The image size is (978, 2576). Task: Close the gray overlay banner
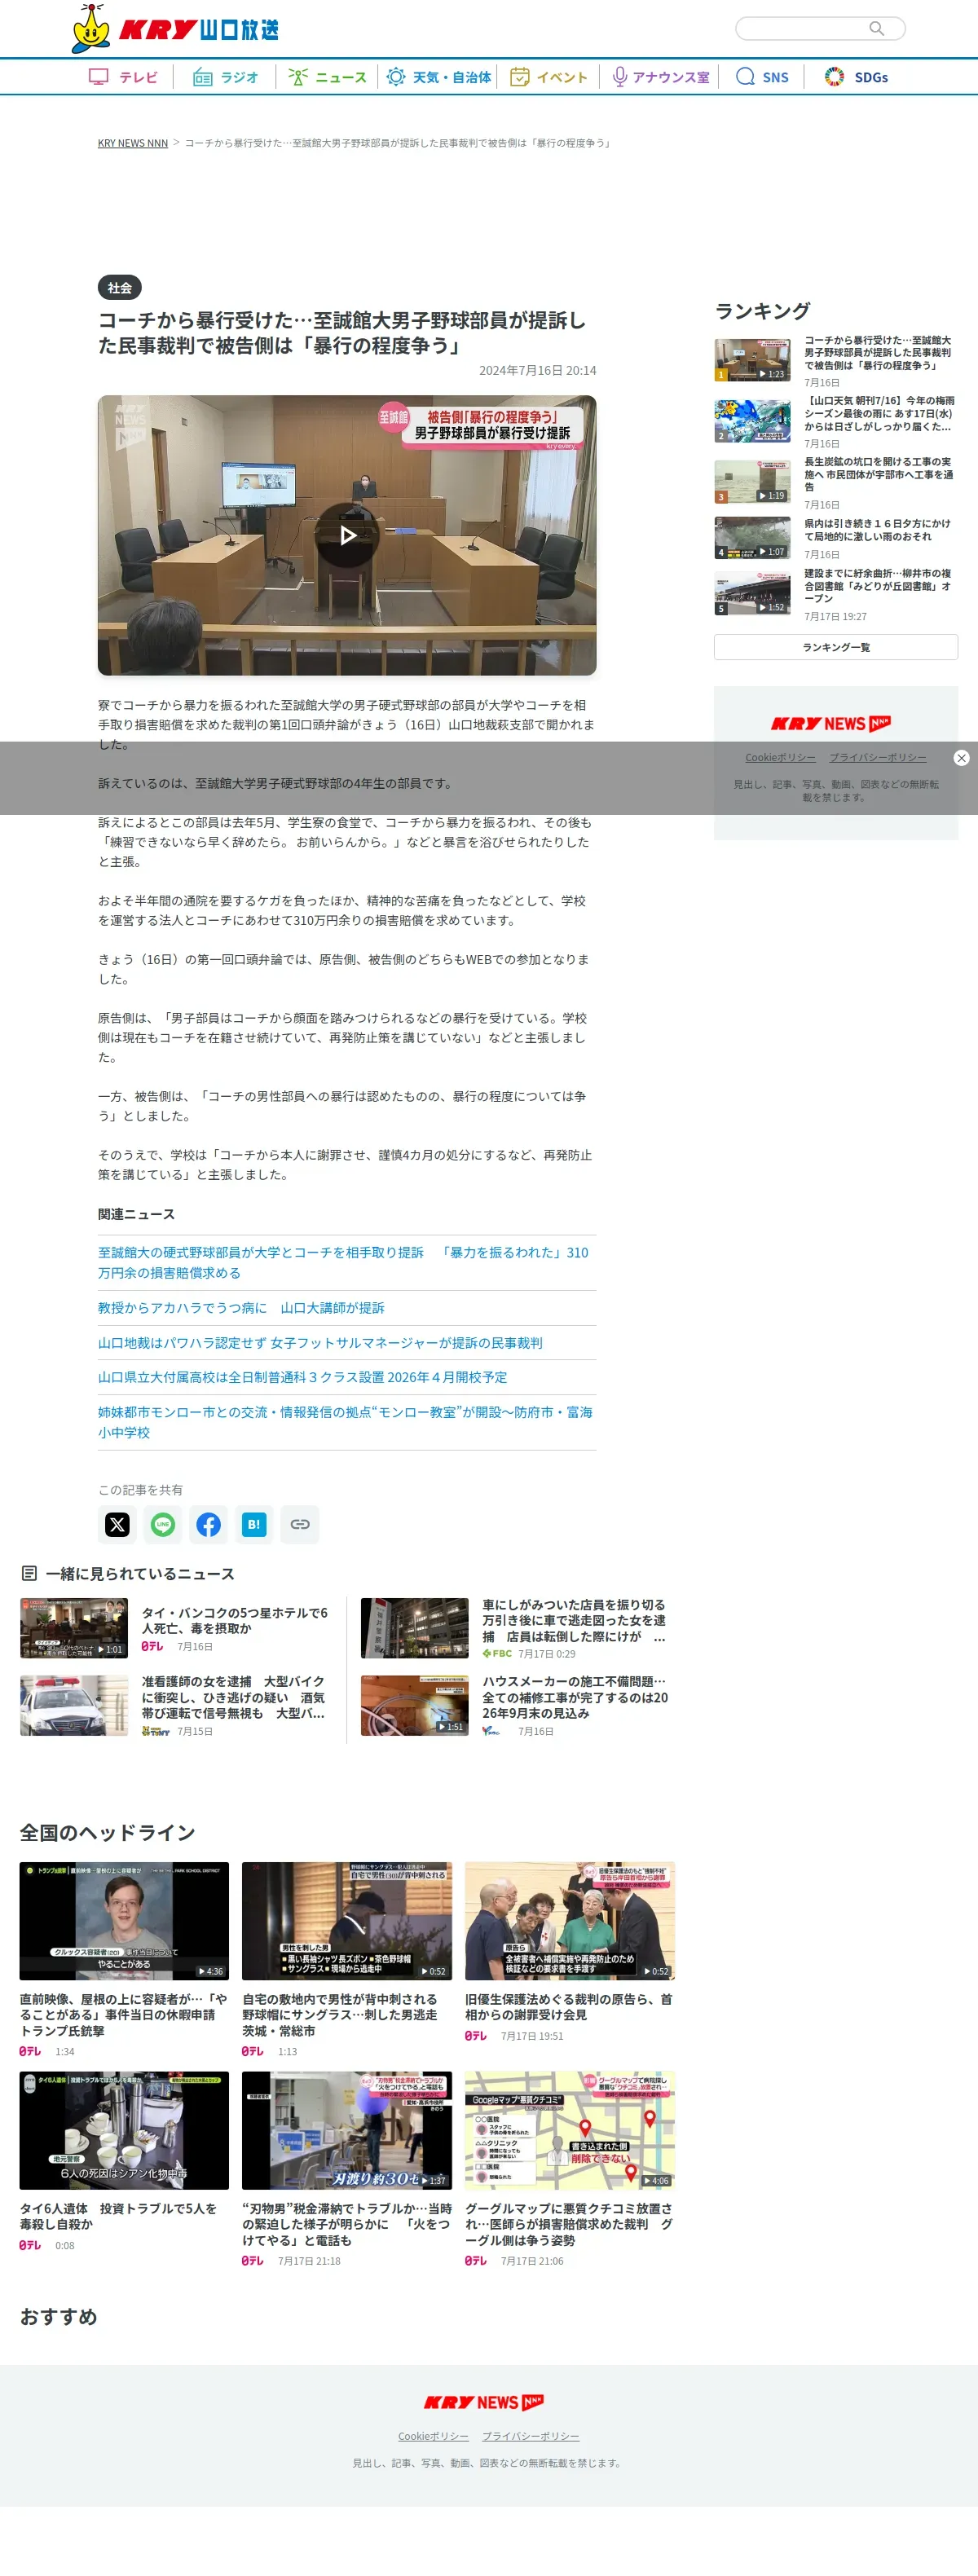[x=961, y=758]
